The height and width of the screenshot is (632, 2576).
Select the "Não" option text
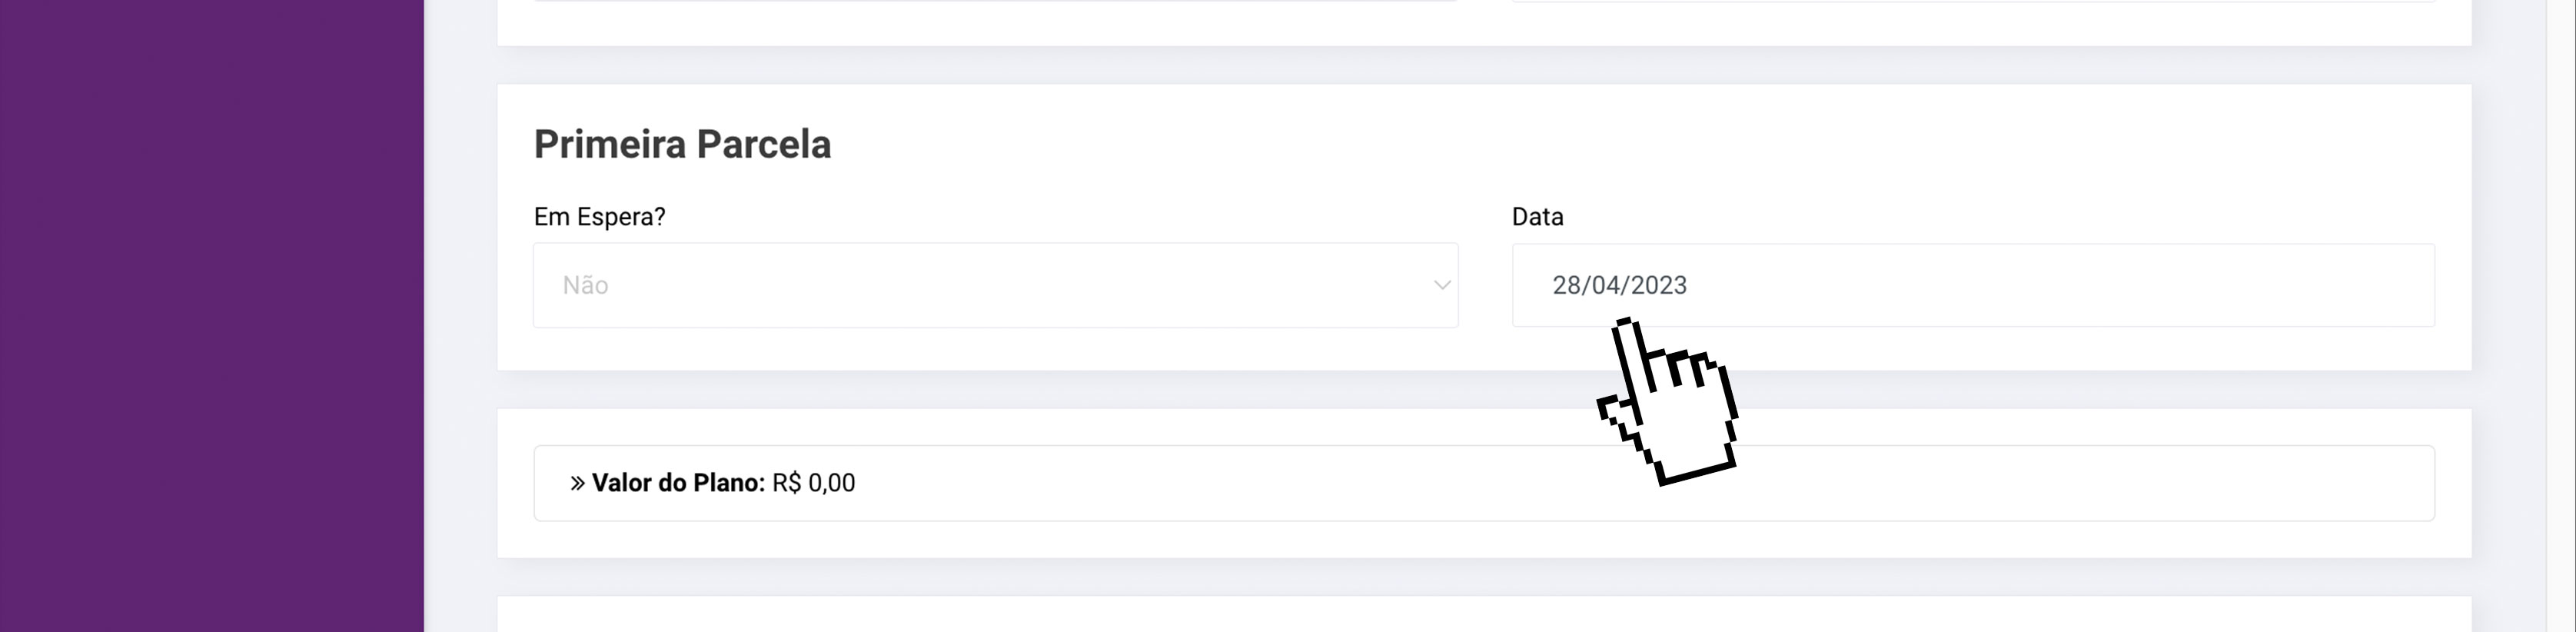click(x=586, y=286)
